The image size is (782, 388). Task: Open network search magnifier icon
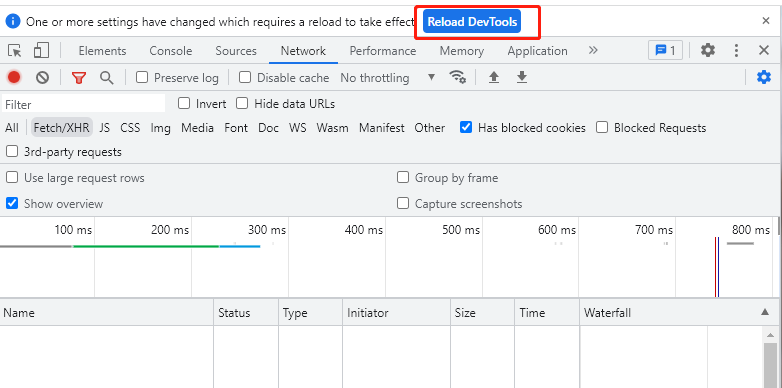click(x=106, y=78)
